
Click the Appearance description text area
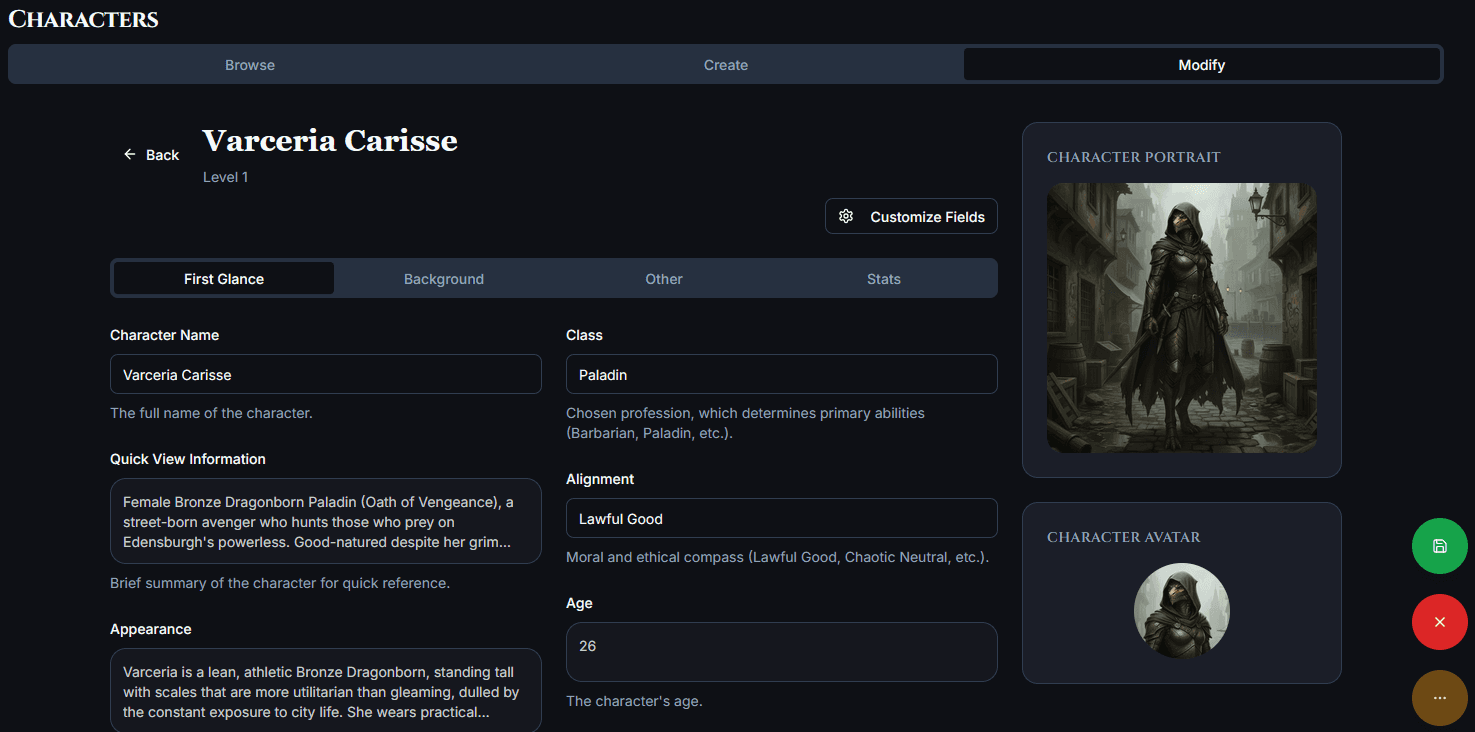pyautogui.click(x=325, y=691)
